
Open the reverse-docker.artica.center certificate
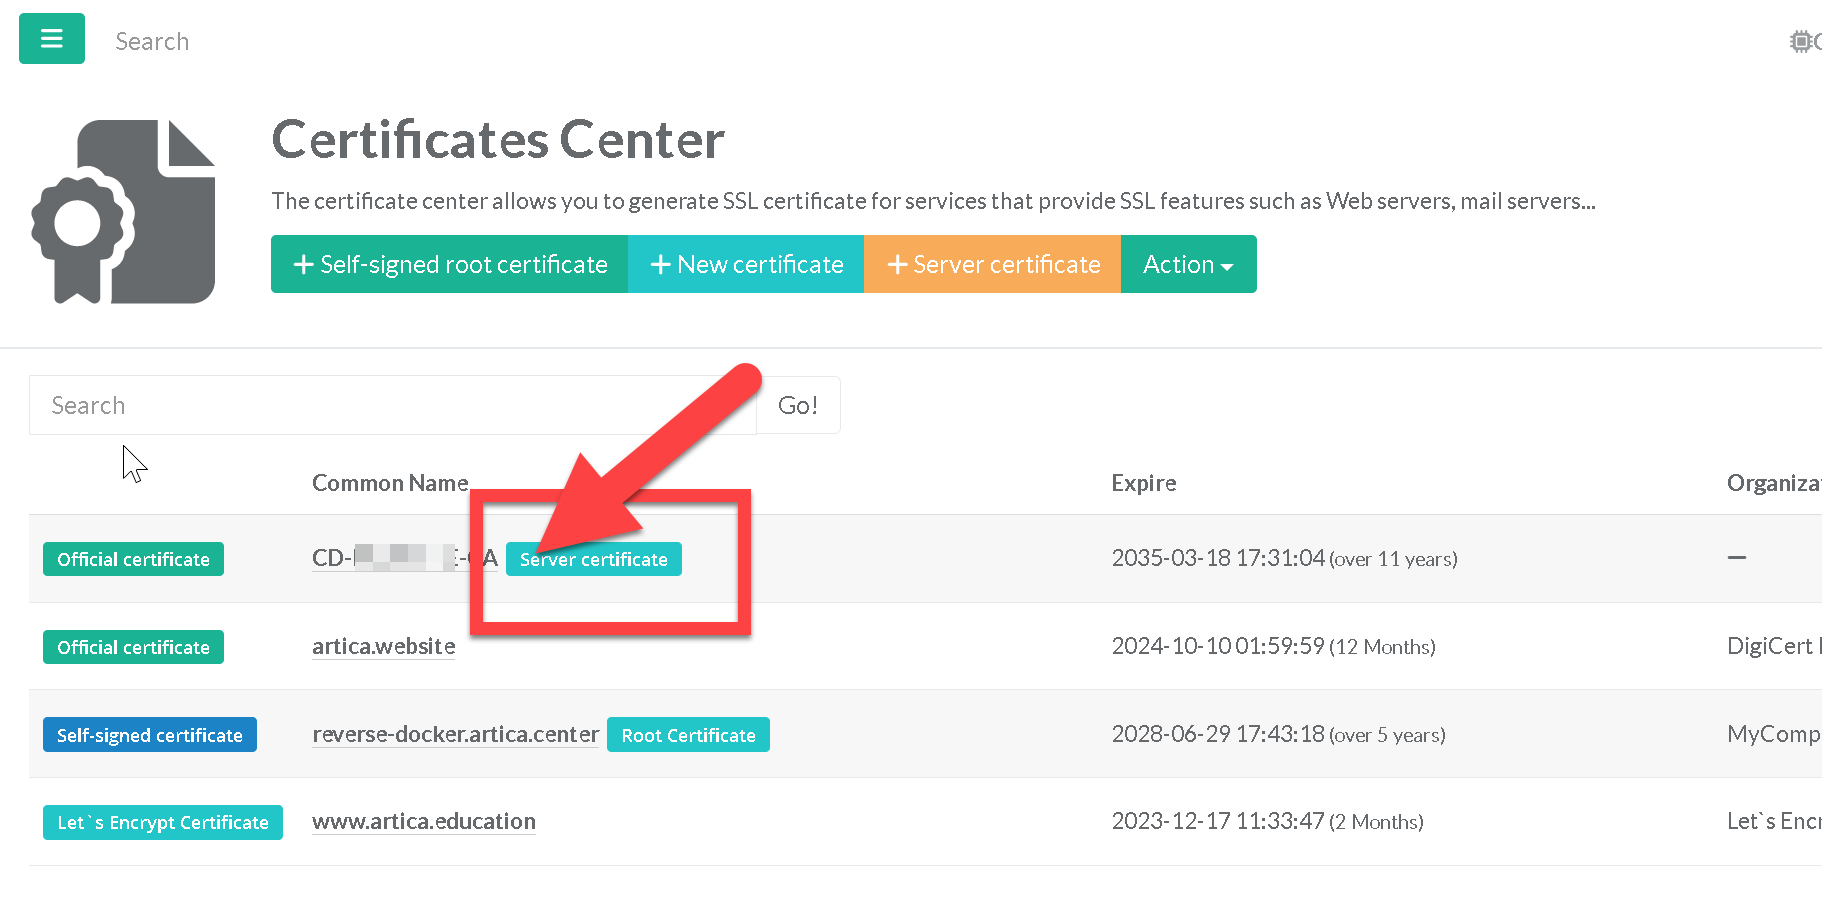click(455, 734)
